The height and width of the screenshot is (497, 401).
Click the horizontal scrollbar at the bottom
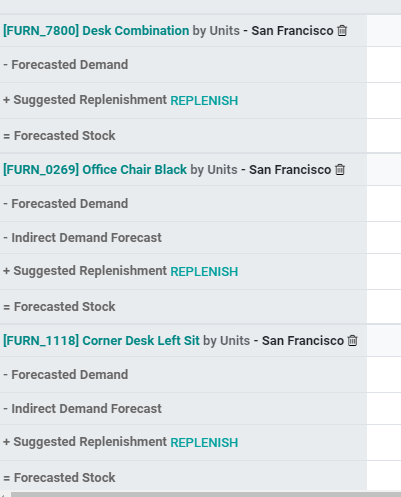click(x=206, y=494)
